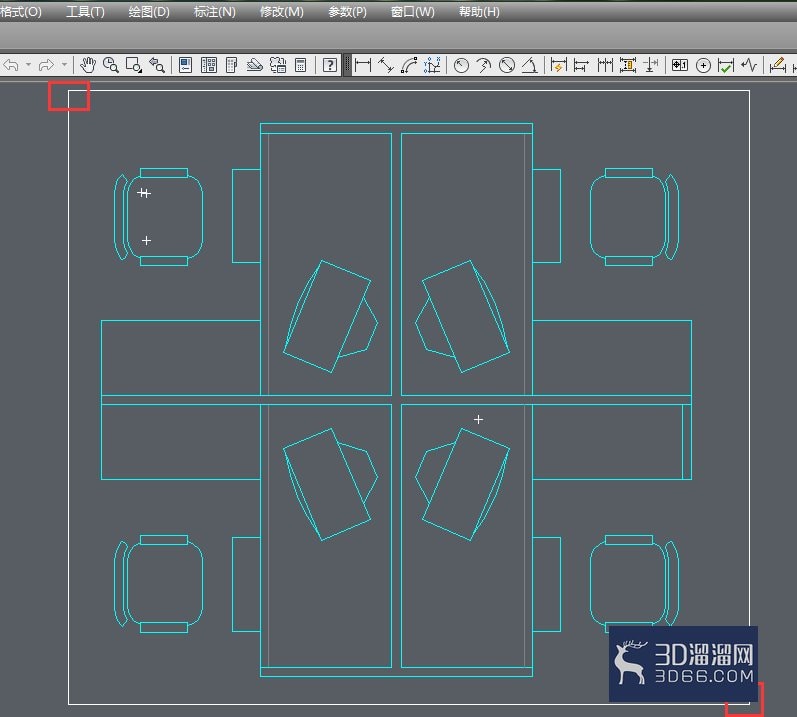
Task: Activate the Zoom Realtime tool
Action: tap(111, 65)
